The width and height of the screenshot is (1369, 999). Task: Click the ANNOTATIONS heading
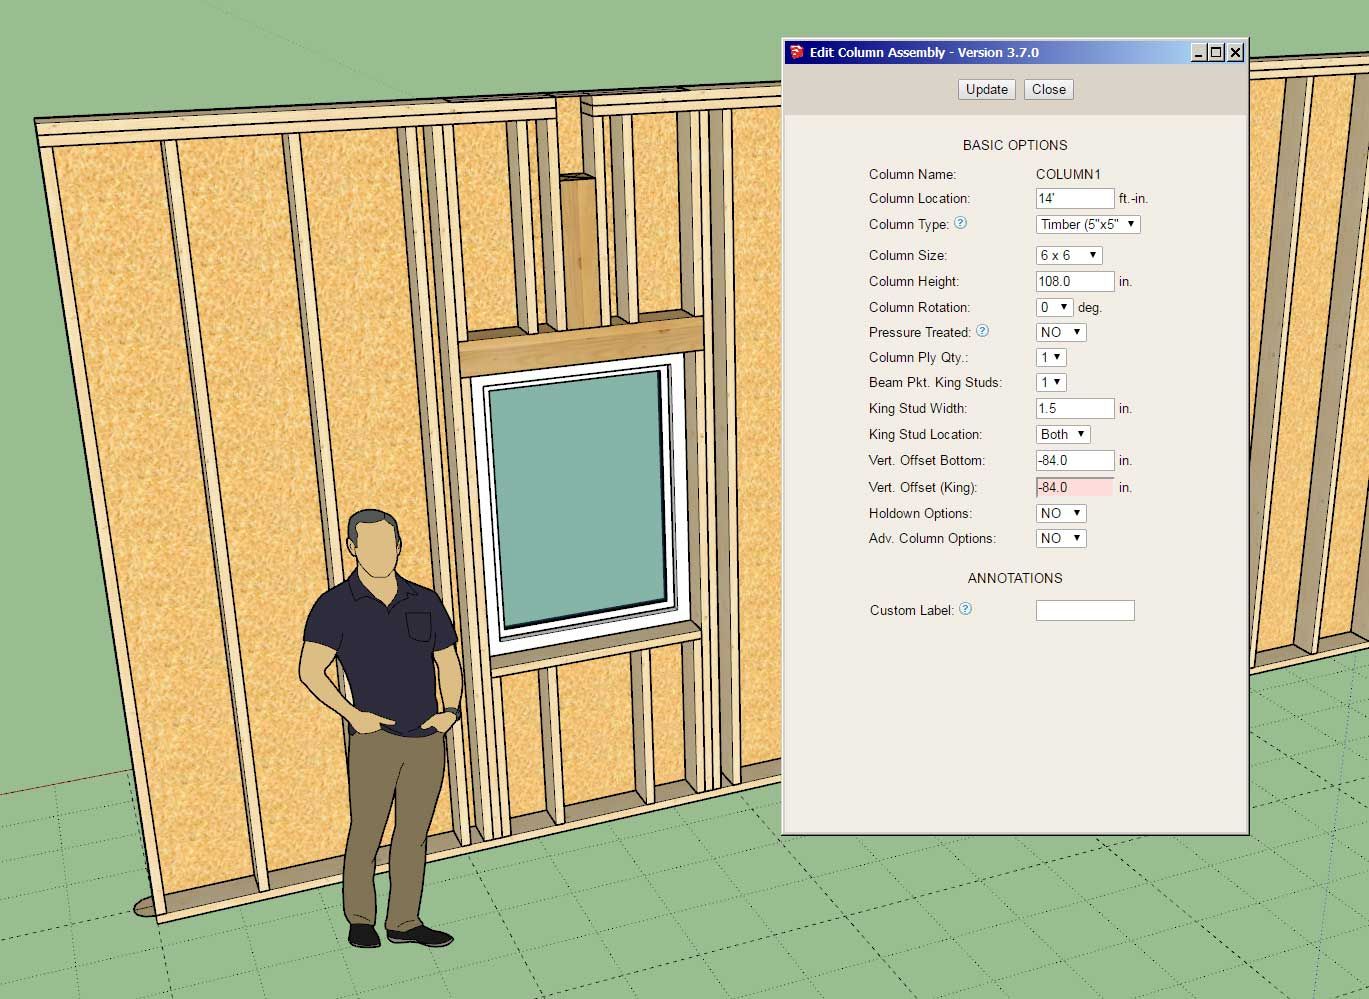point(1015,578)
